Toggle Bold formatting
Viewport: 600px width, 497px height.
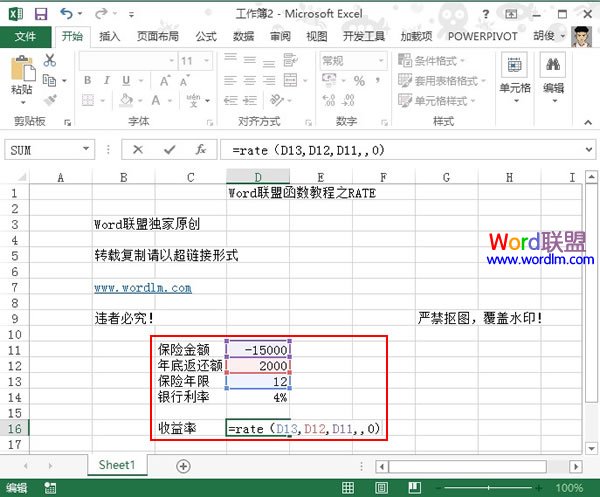click(x=88, y=80)
